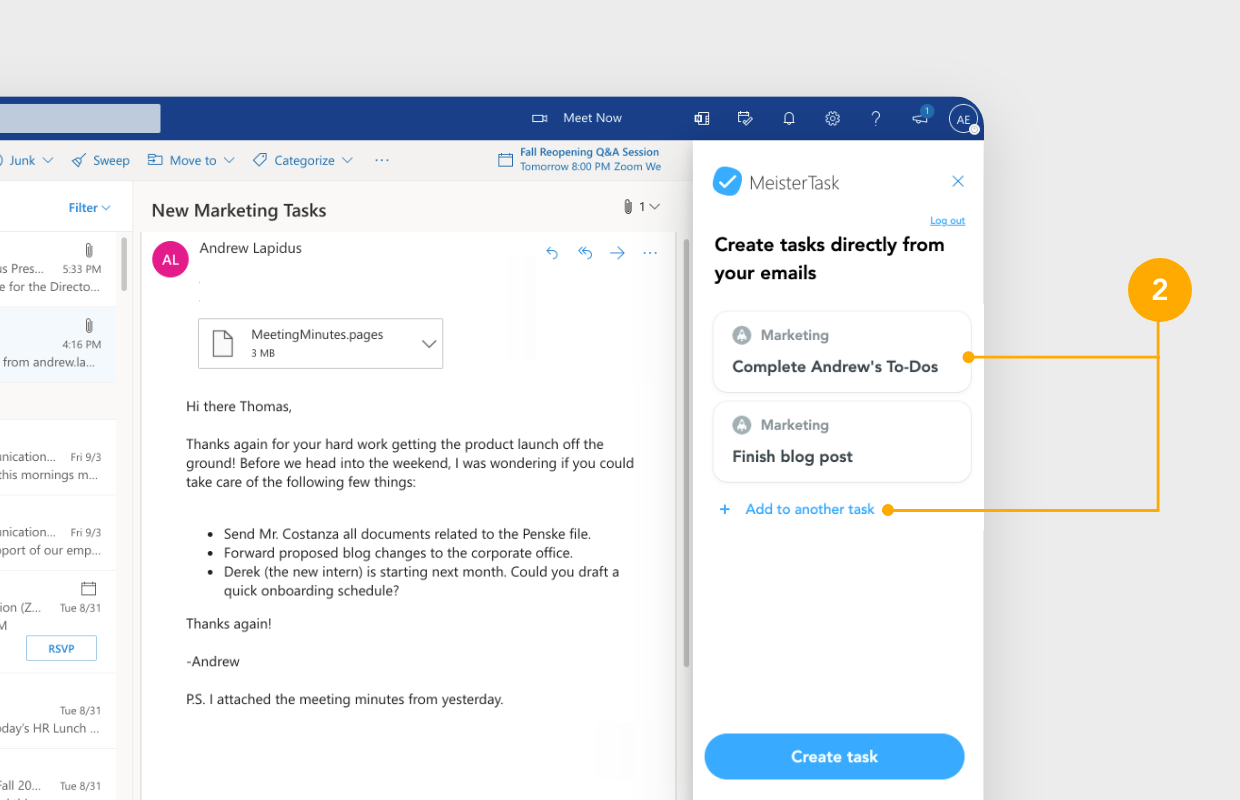The width and height of the screenshot is (1240, 800).
Task: Select the Finish blog post task card
Action: [842, 442]
